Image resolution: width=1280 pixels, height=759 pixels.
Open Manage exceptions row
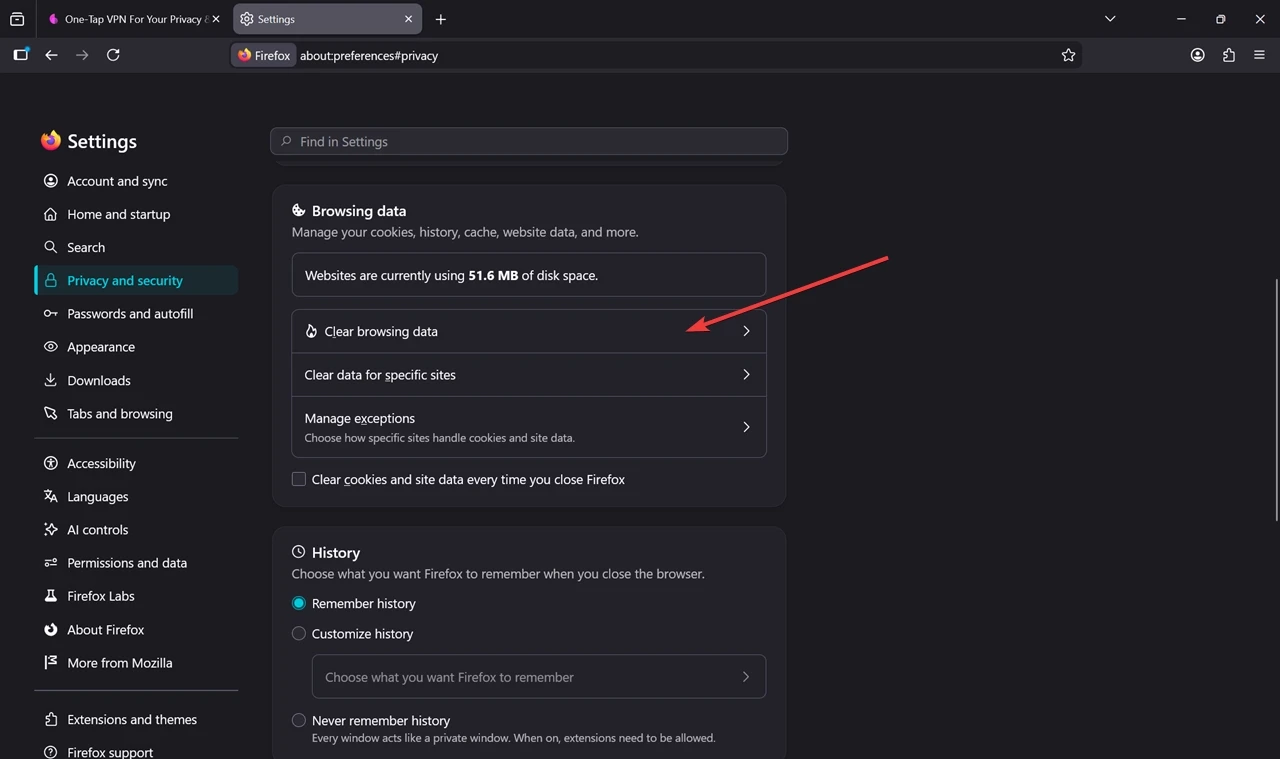(529, 427)
